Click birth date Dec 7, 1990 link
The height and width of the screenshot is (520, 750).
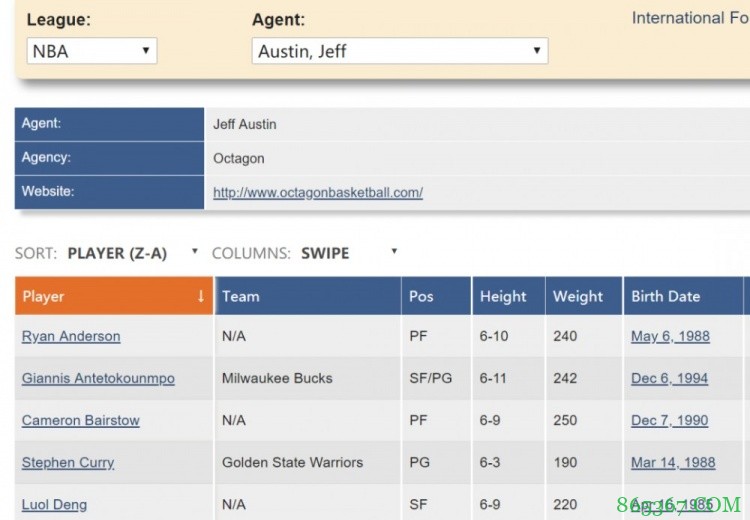tap(669, 421)
